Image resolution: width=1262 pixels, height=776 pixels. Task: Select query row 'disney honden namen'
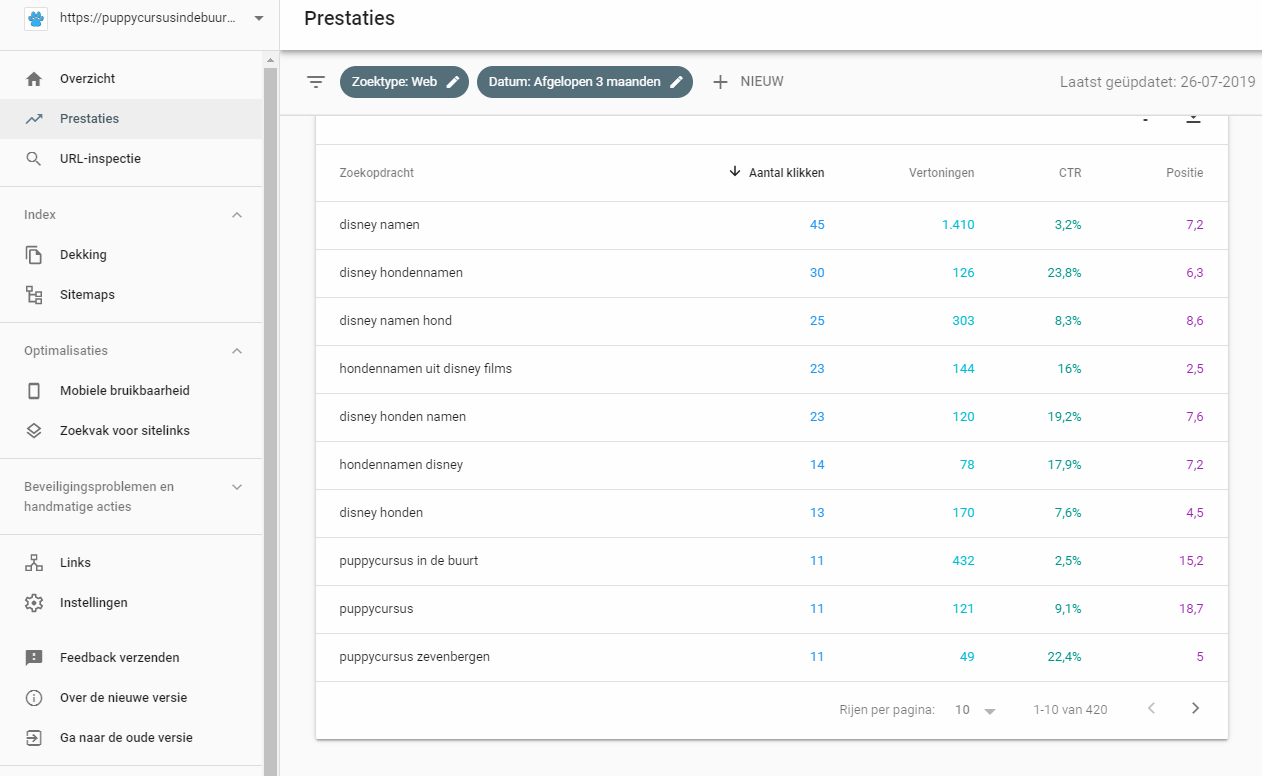point(772,417)
